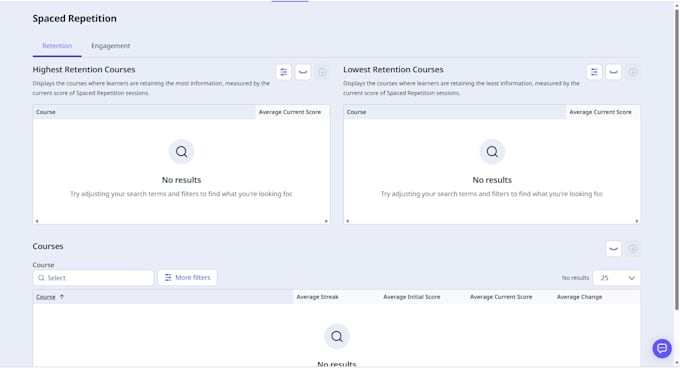Click right scroll arrow in Highest Retention table
The height and width of the screenshot is (368, 680).
pyautogui.click(x=326, y=221)
